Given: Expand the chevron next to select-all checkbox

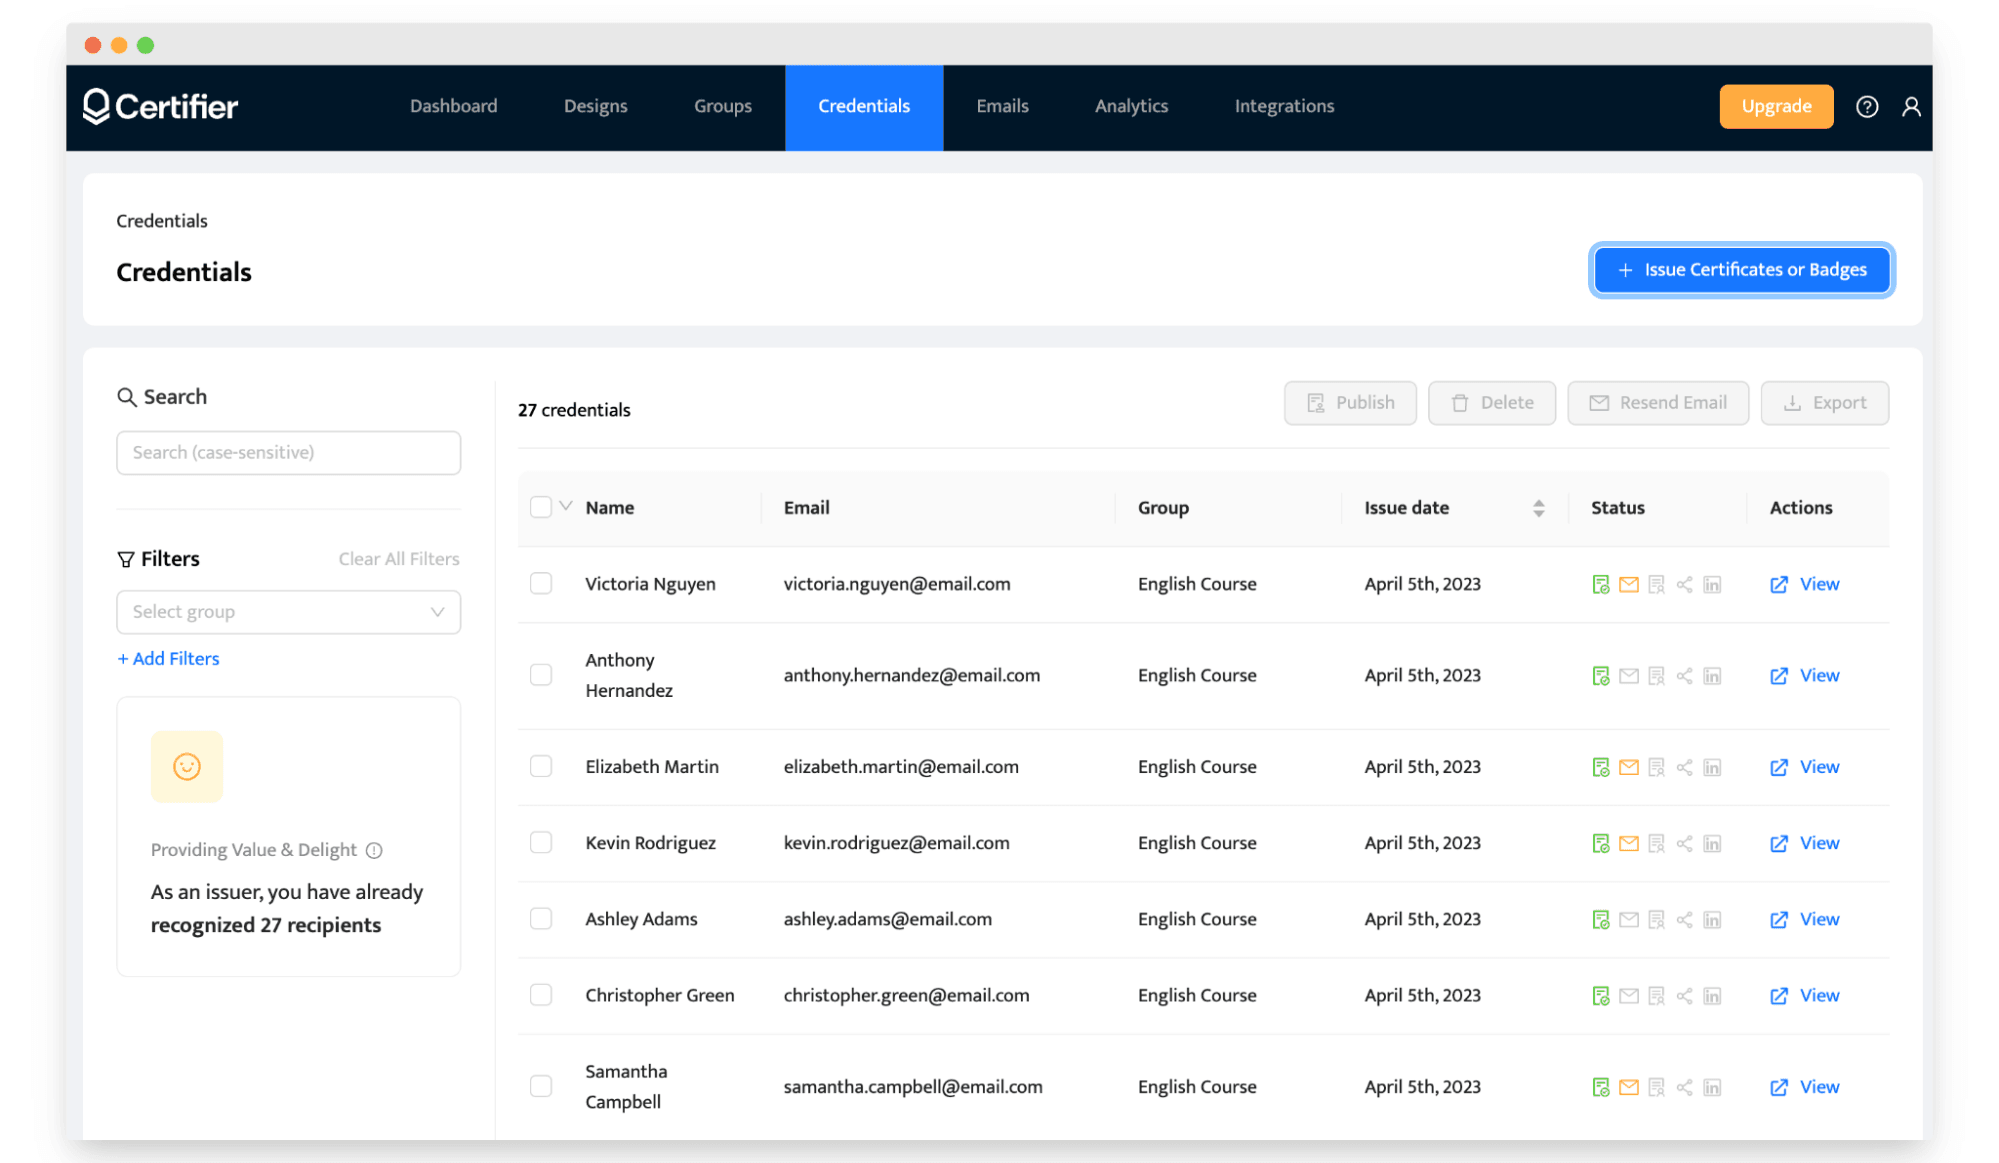Looking at the screenshot, I should 566,506.
